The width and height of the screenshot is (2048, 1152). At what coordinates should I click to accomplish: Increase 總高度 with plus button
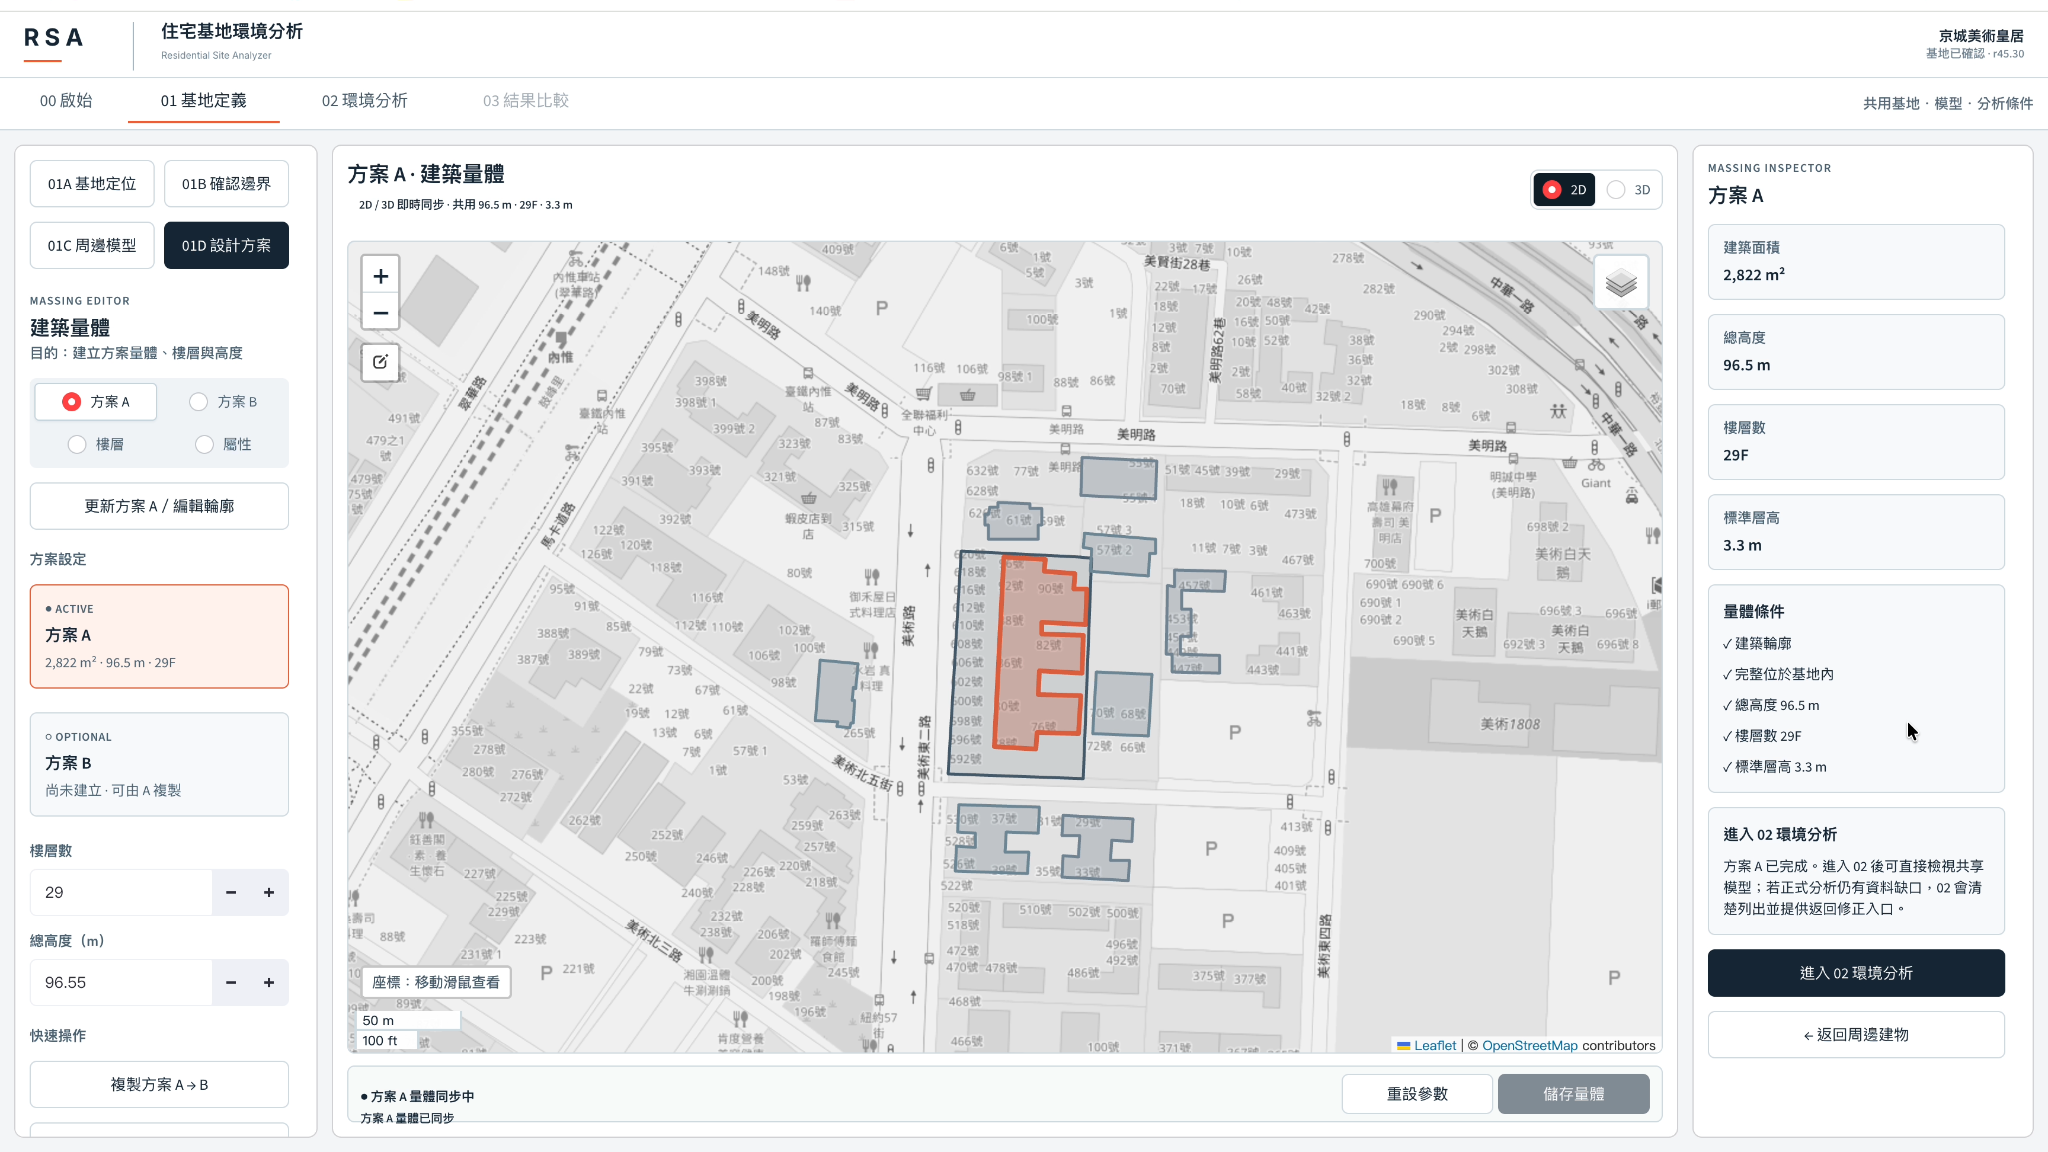(x=269, y=983)
